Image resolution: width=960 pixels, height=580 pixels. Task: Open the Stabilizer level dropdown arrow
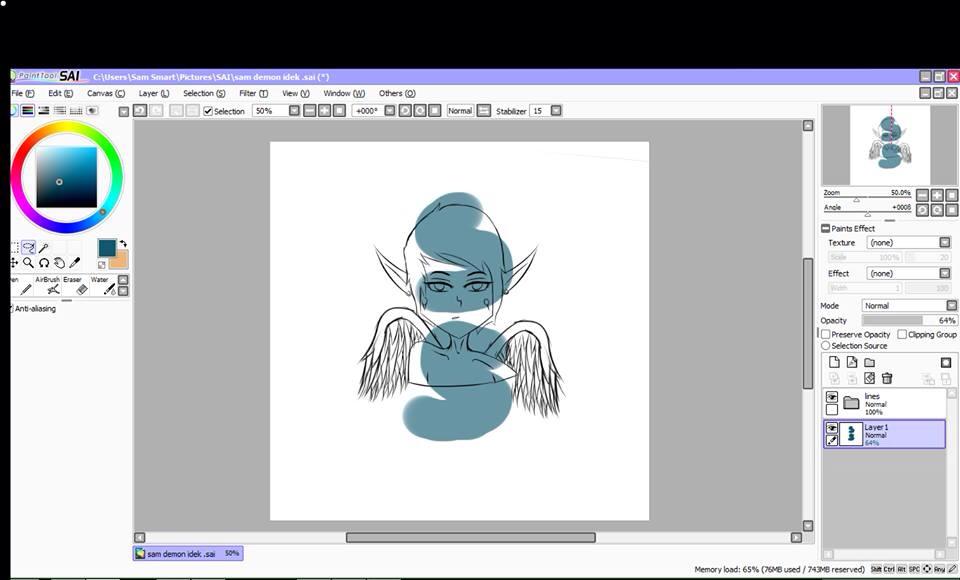tap(556, 111)
